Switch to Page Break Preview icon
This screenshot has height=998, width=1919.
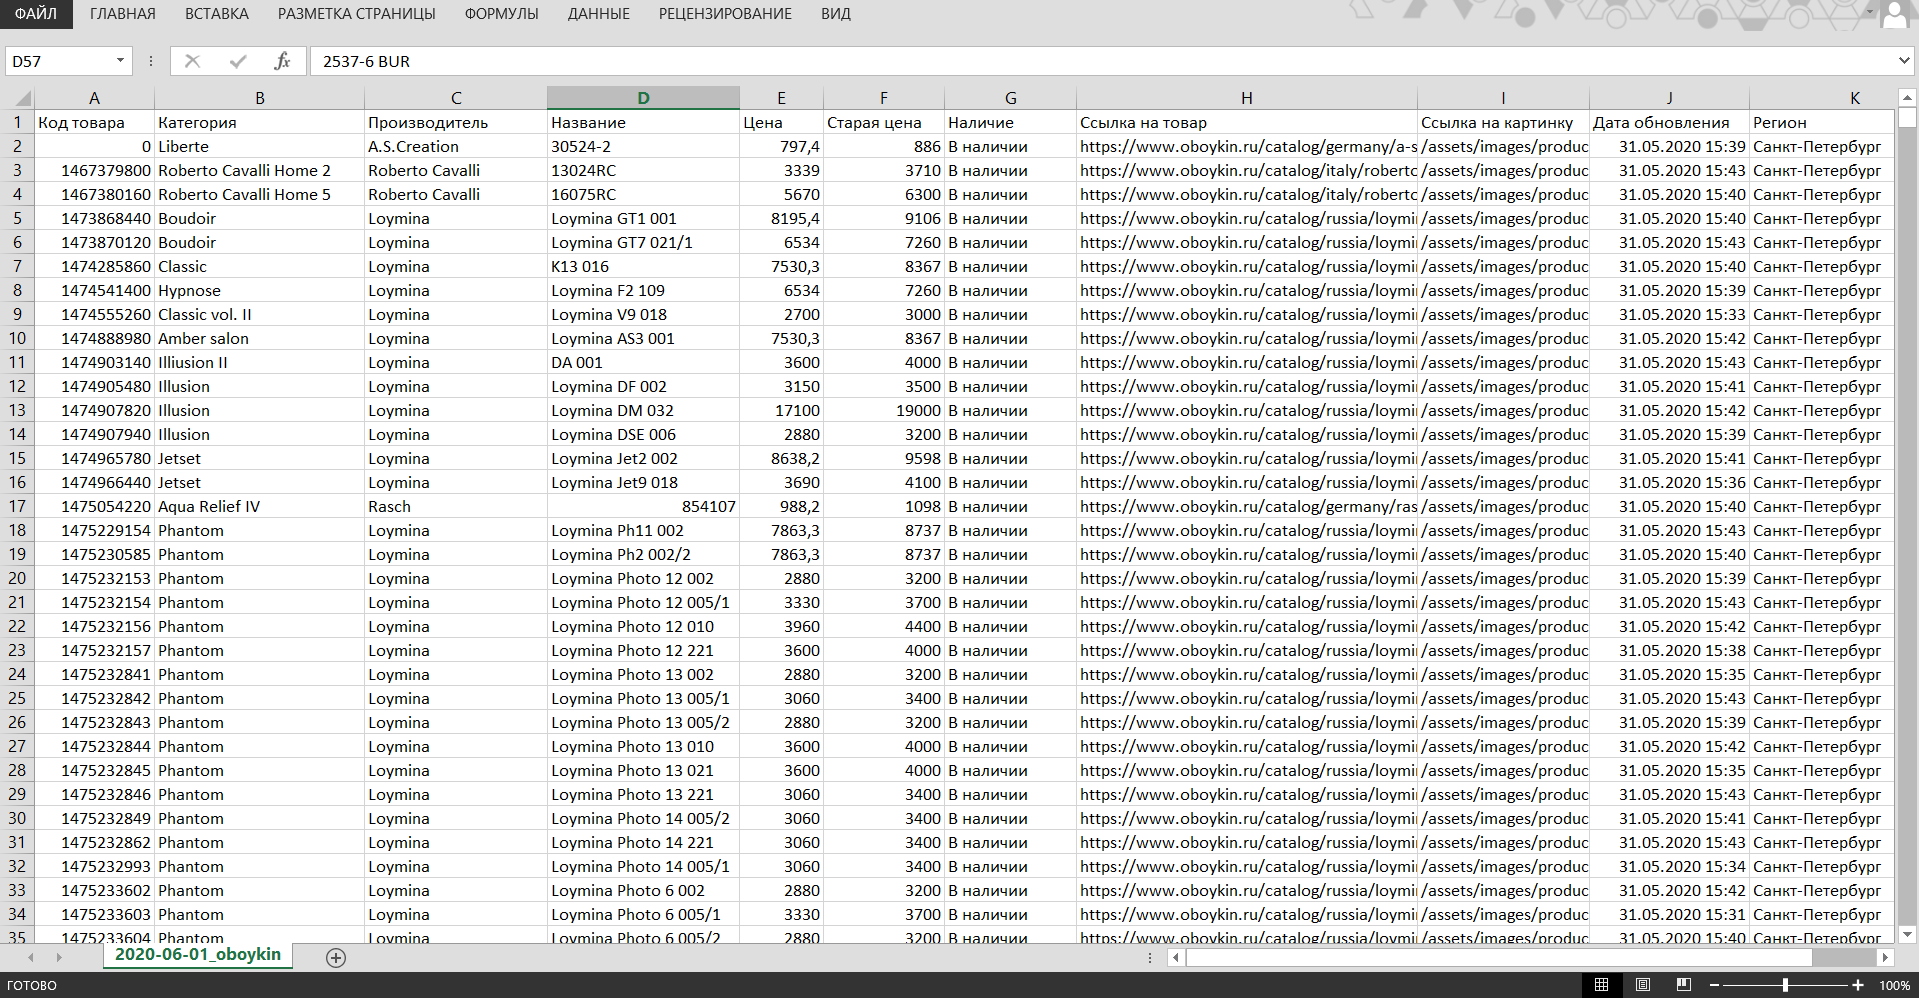[1684, 985]
